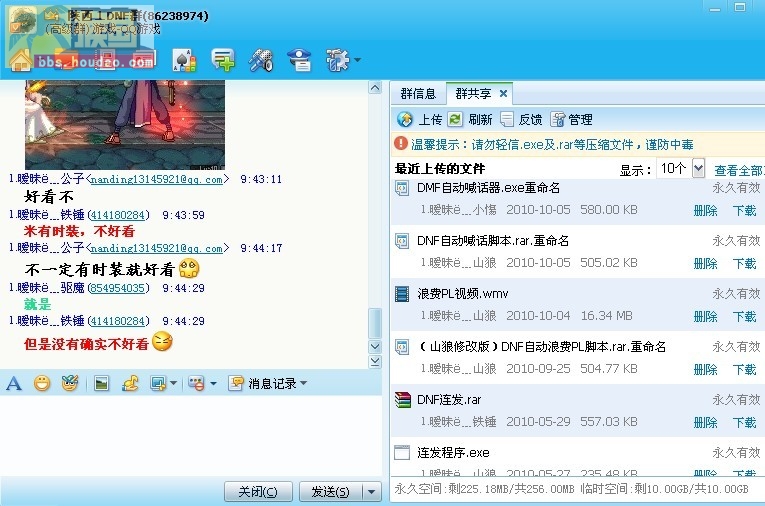Screen dimensions: 765x506
Task: Open the gear settings toolbar icon
Action: click(x=337, y=61)
